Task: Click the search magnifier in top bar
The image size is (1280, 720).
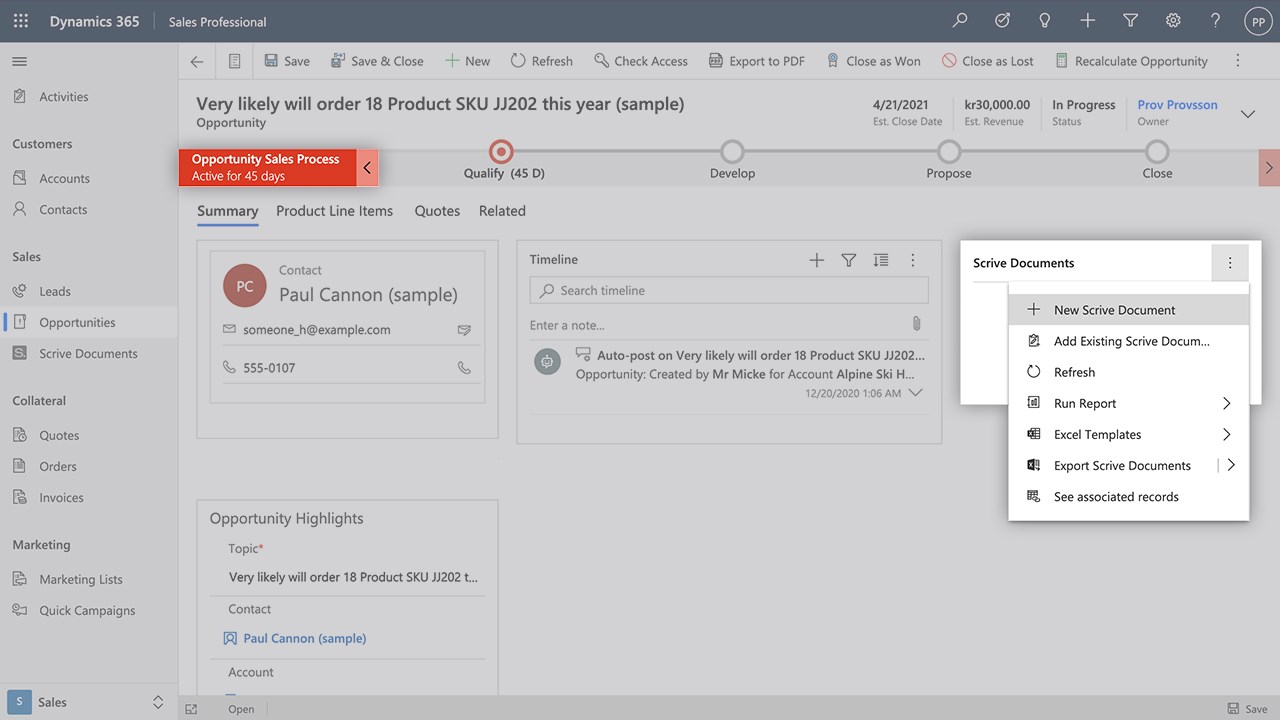Action: pos(960,21)
